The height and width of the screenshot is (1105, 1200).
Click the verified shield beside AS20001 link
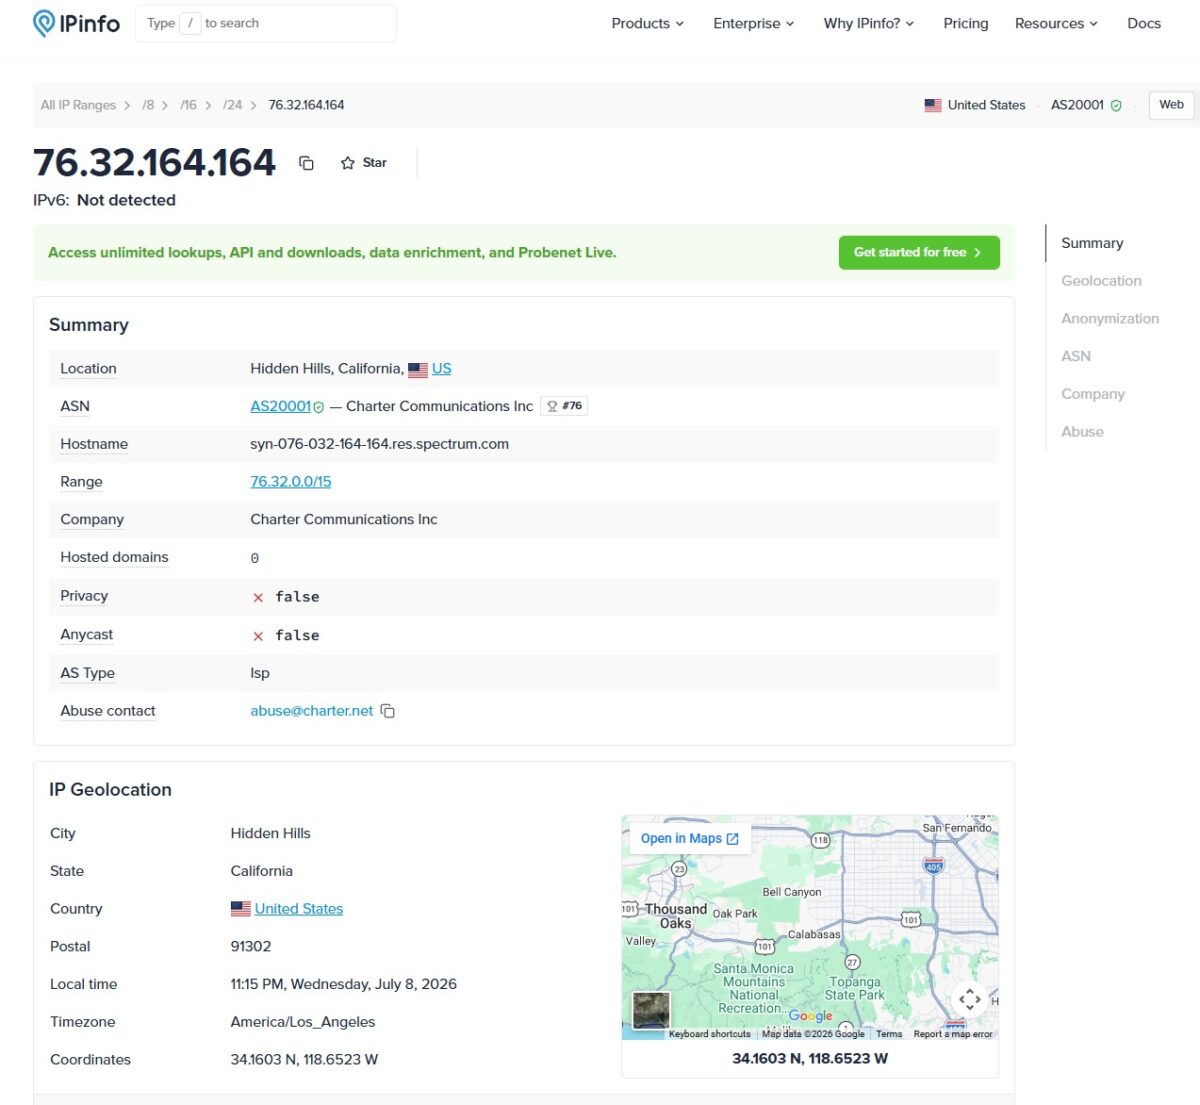pyautogui.click(x=319, y=407)
